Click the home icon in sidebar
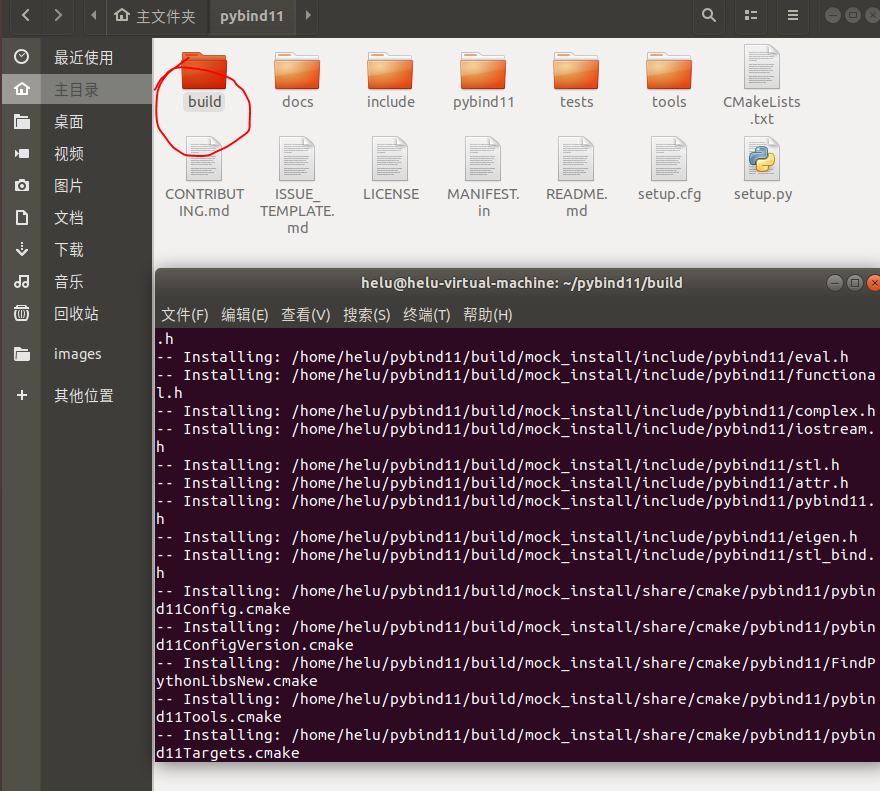Image resolution: width=880 pixels, height=791 pixels. (21, 89)
